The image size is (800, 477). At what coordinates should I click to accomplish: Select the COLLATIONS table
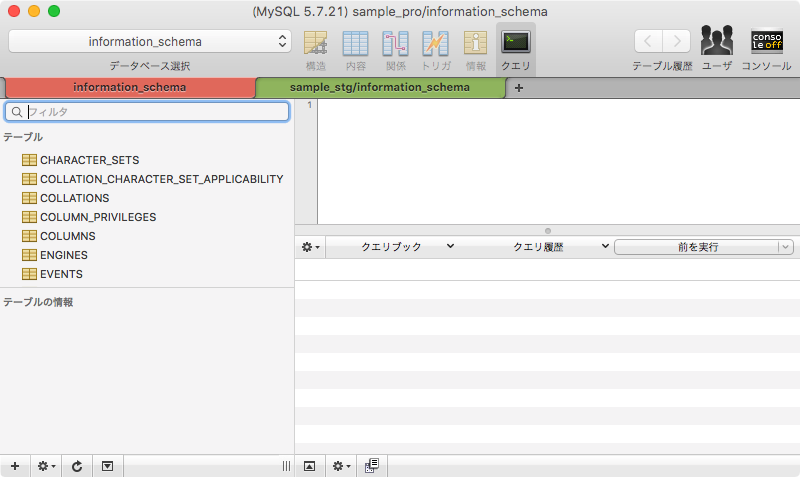pyautogui.click(x=66, y=198)
